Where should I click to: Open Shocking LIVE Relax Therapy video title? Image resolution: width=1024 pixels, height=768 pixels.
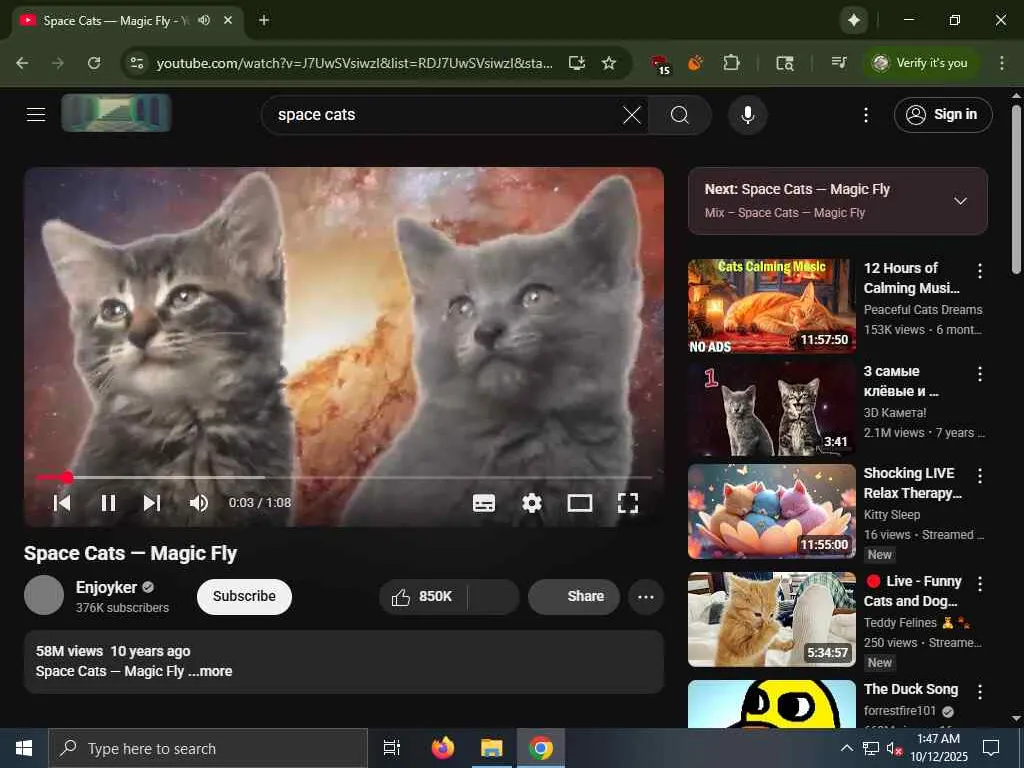(912, 483)
